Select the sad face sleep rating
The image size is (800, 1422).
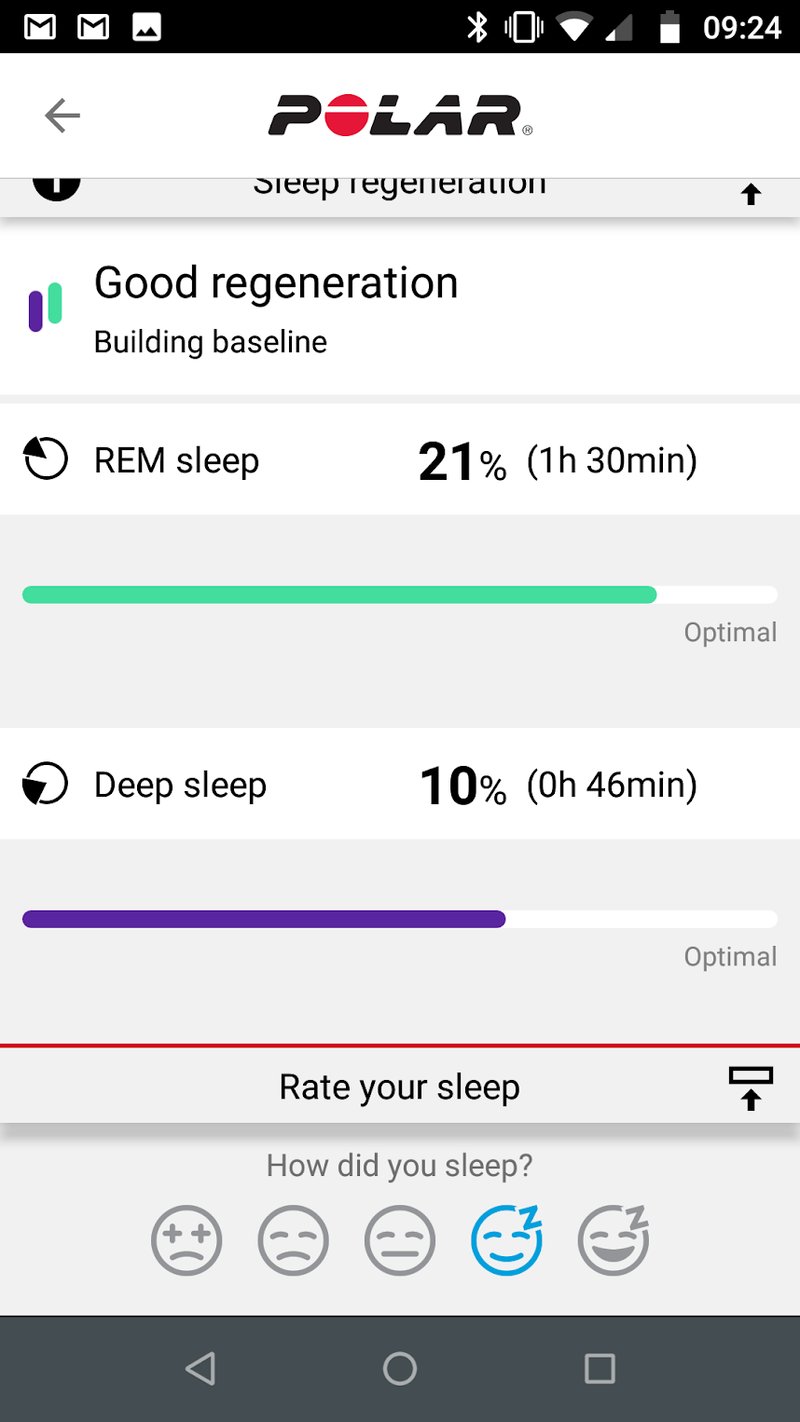click(293, 1241)
